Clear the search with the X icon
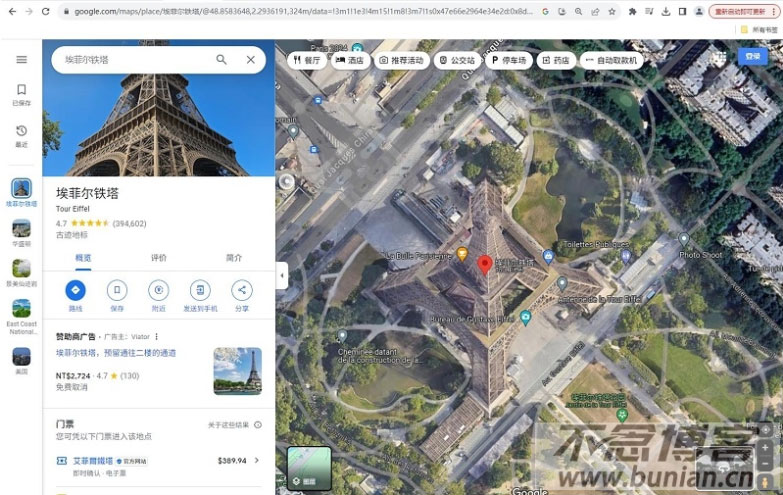Image resolution: width=783 pixels, height=495 pixels. pos(251,60)
